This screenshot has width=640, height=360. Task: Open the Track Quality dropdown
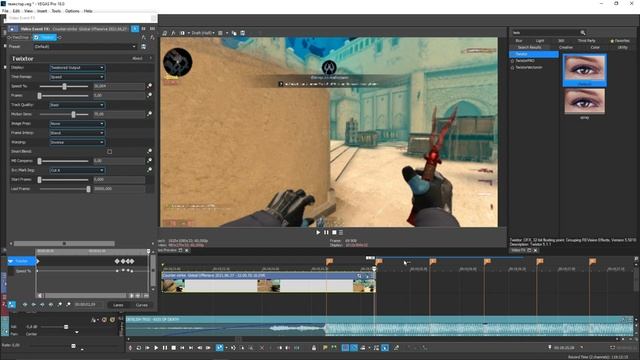(x=77, y=105)
